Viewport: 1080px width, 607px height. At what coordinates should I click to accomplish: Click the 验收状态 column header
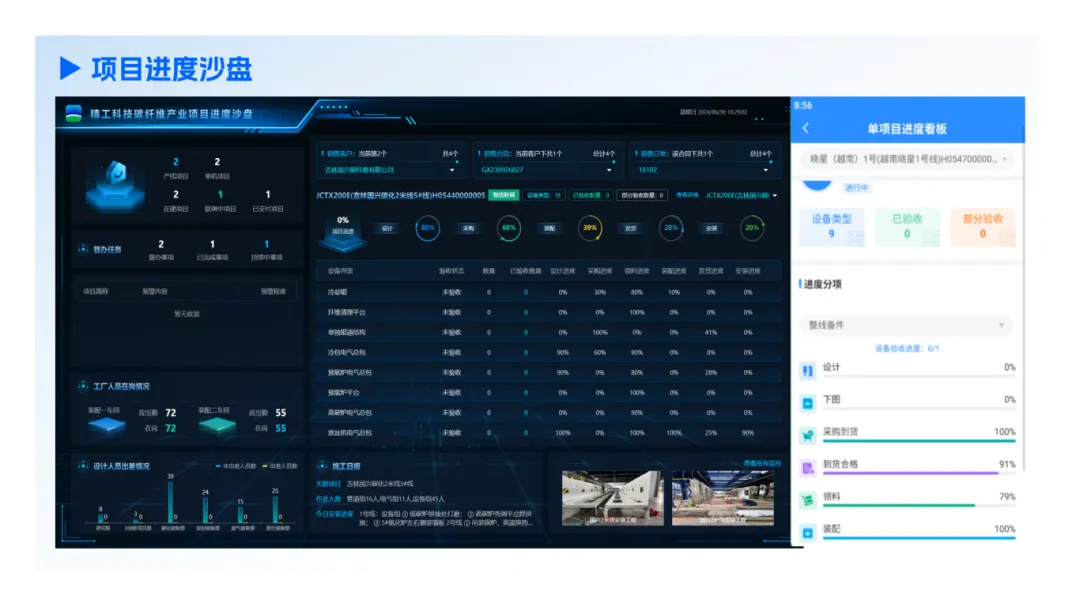(451, 271)
